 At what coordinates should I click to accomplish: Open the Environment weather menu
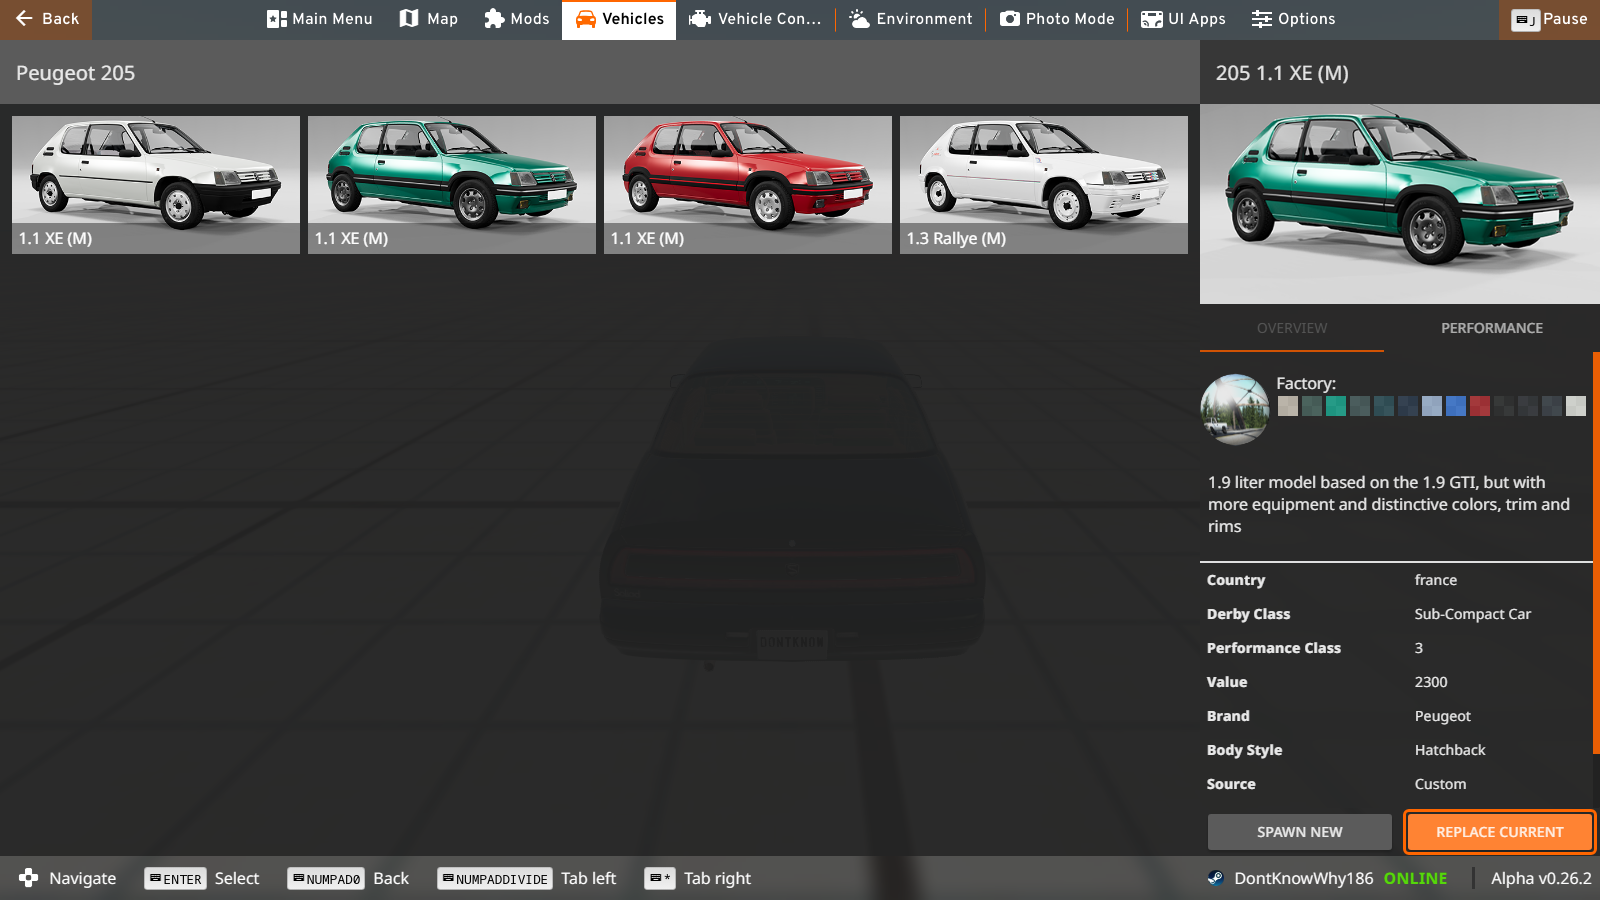pyautogui.click(x=910, y=19)
